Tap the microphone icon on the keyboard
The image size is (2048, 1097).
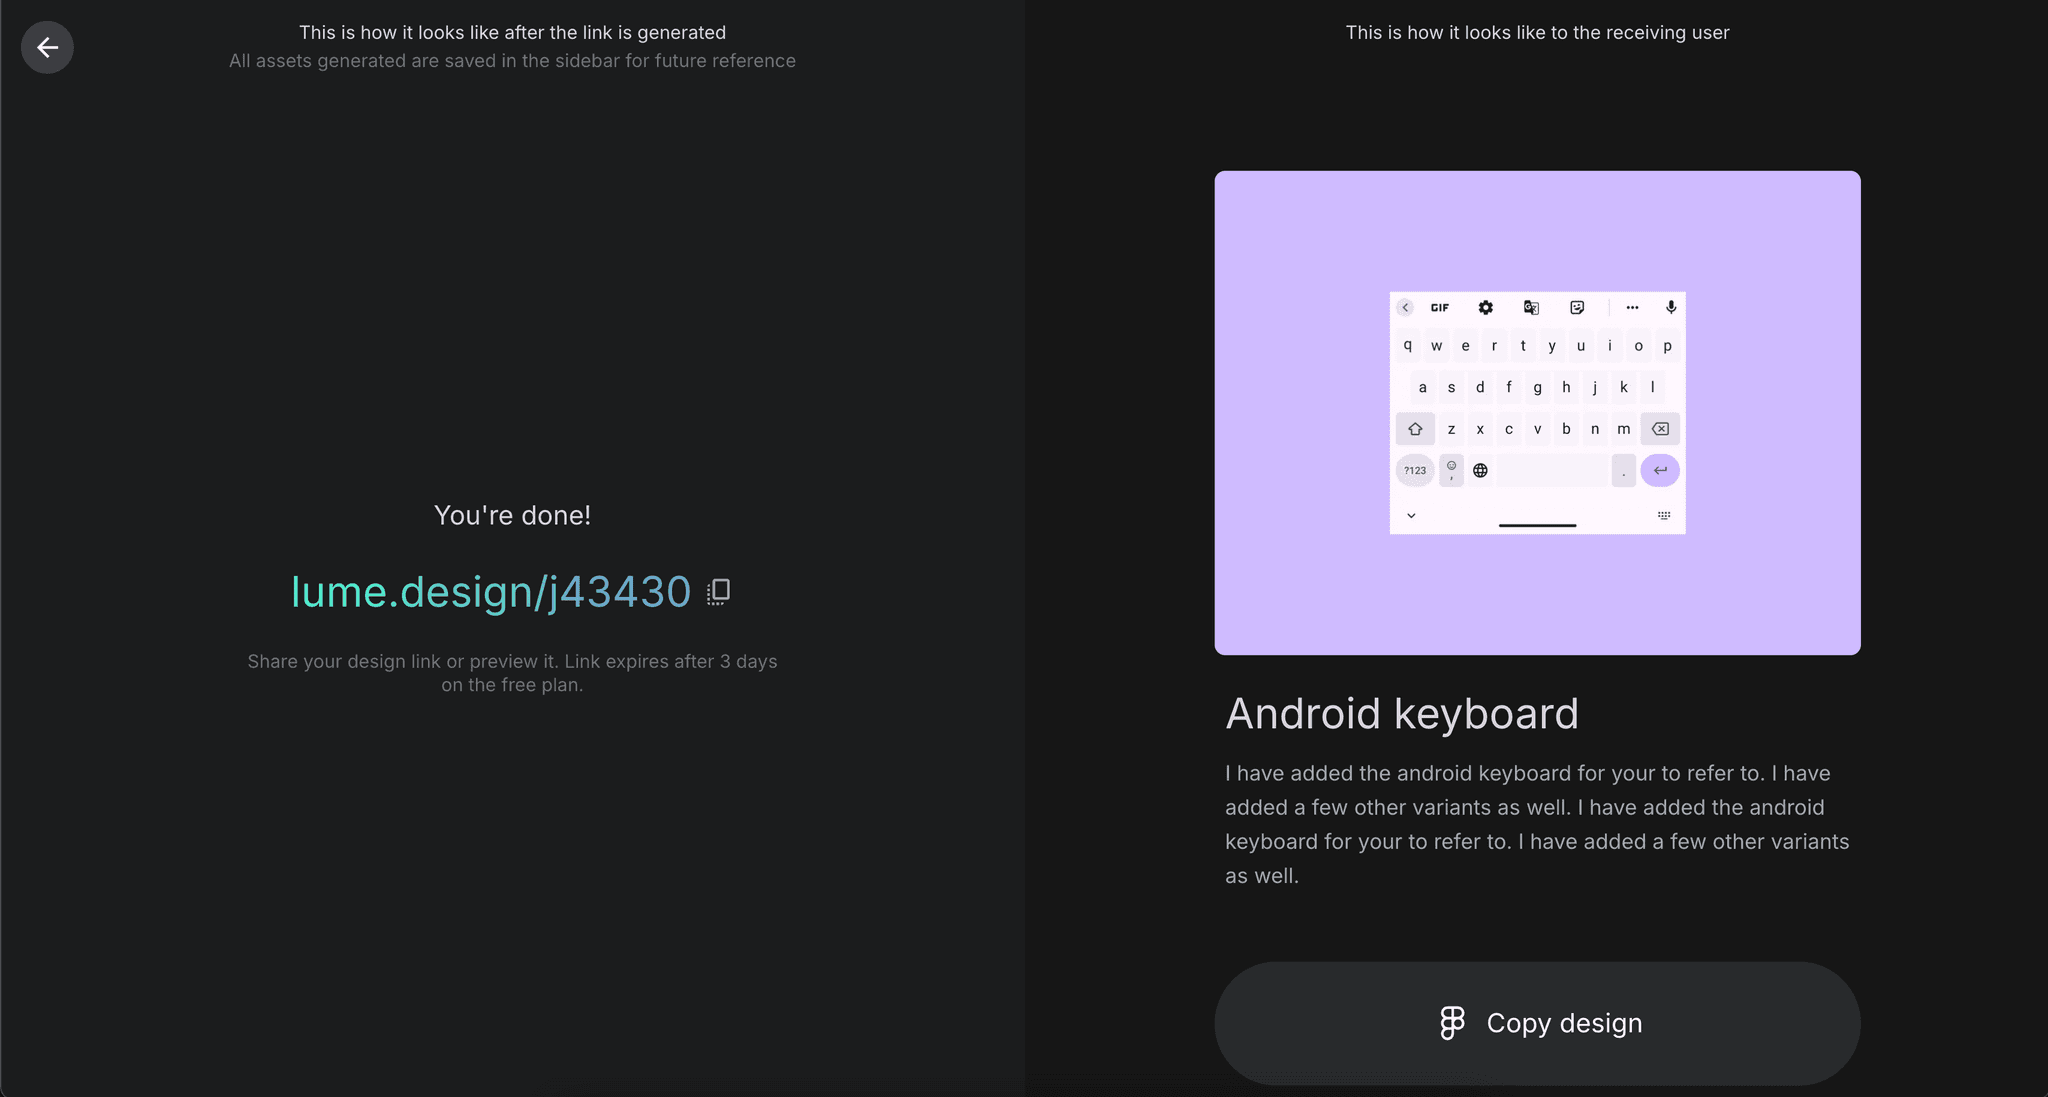(x=1671, y=308)
